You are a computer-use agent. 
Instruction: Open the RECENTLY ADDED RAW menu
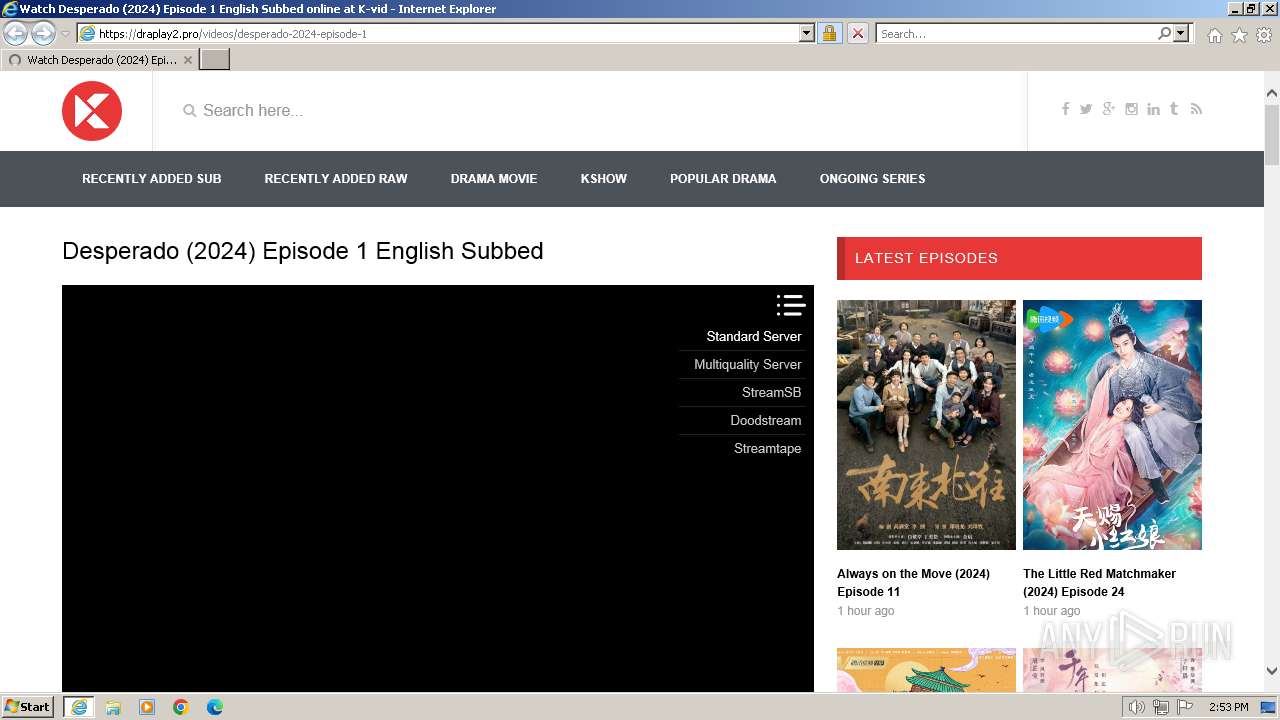(336, 179)
